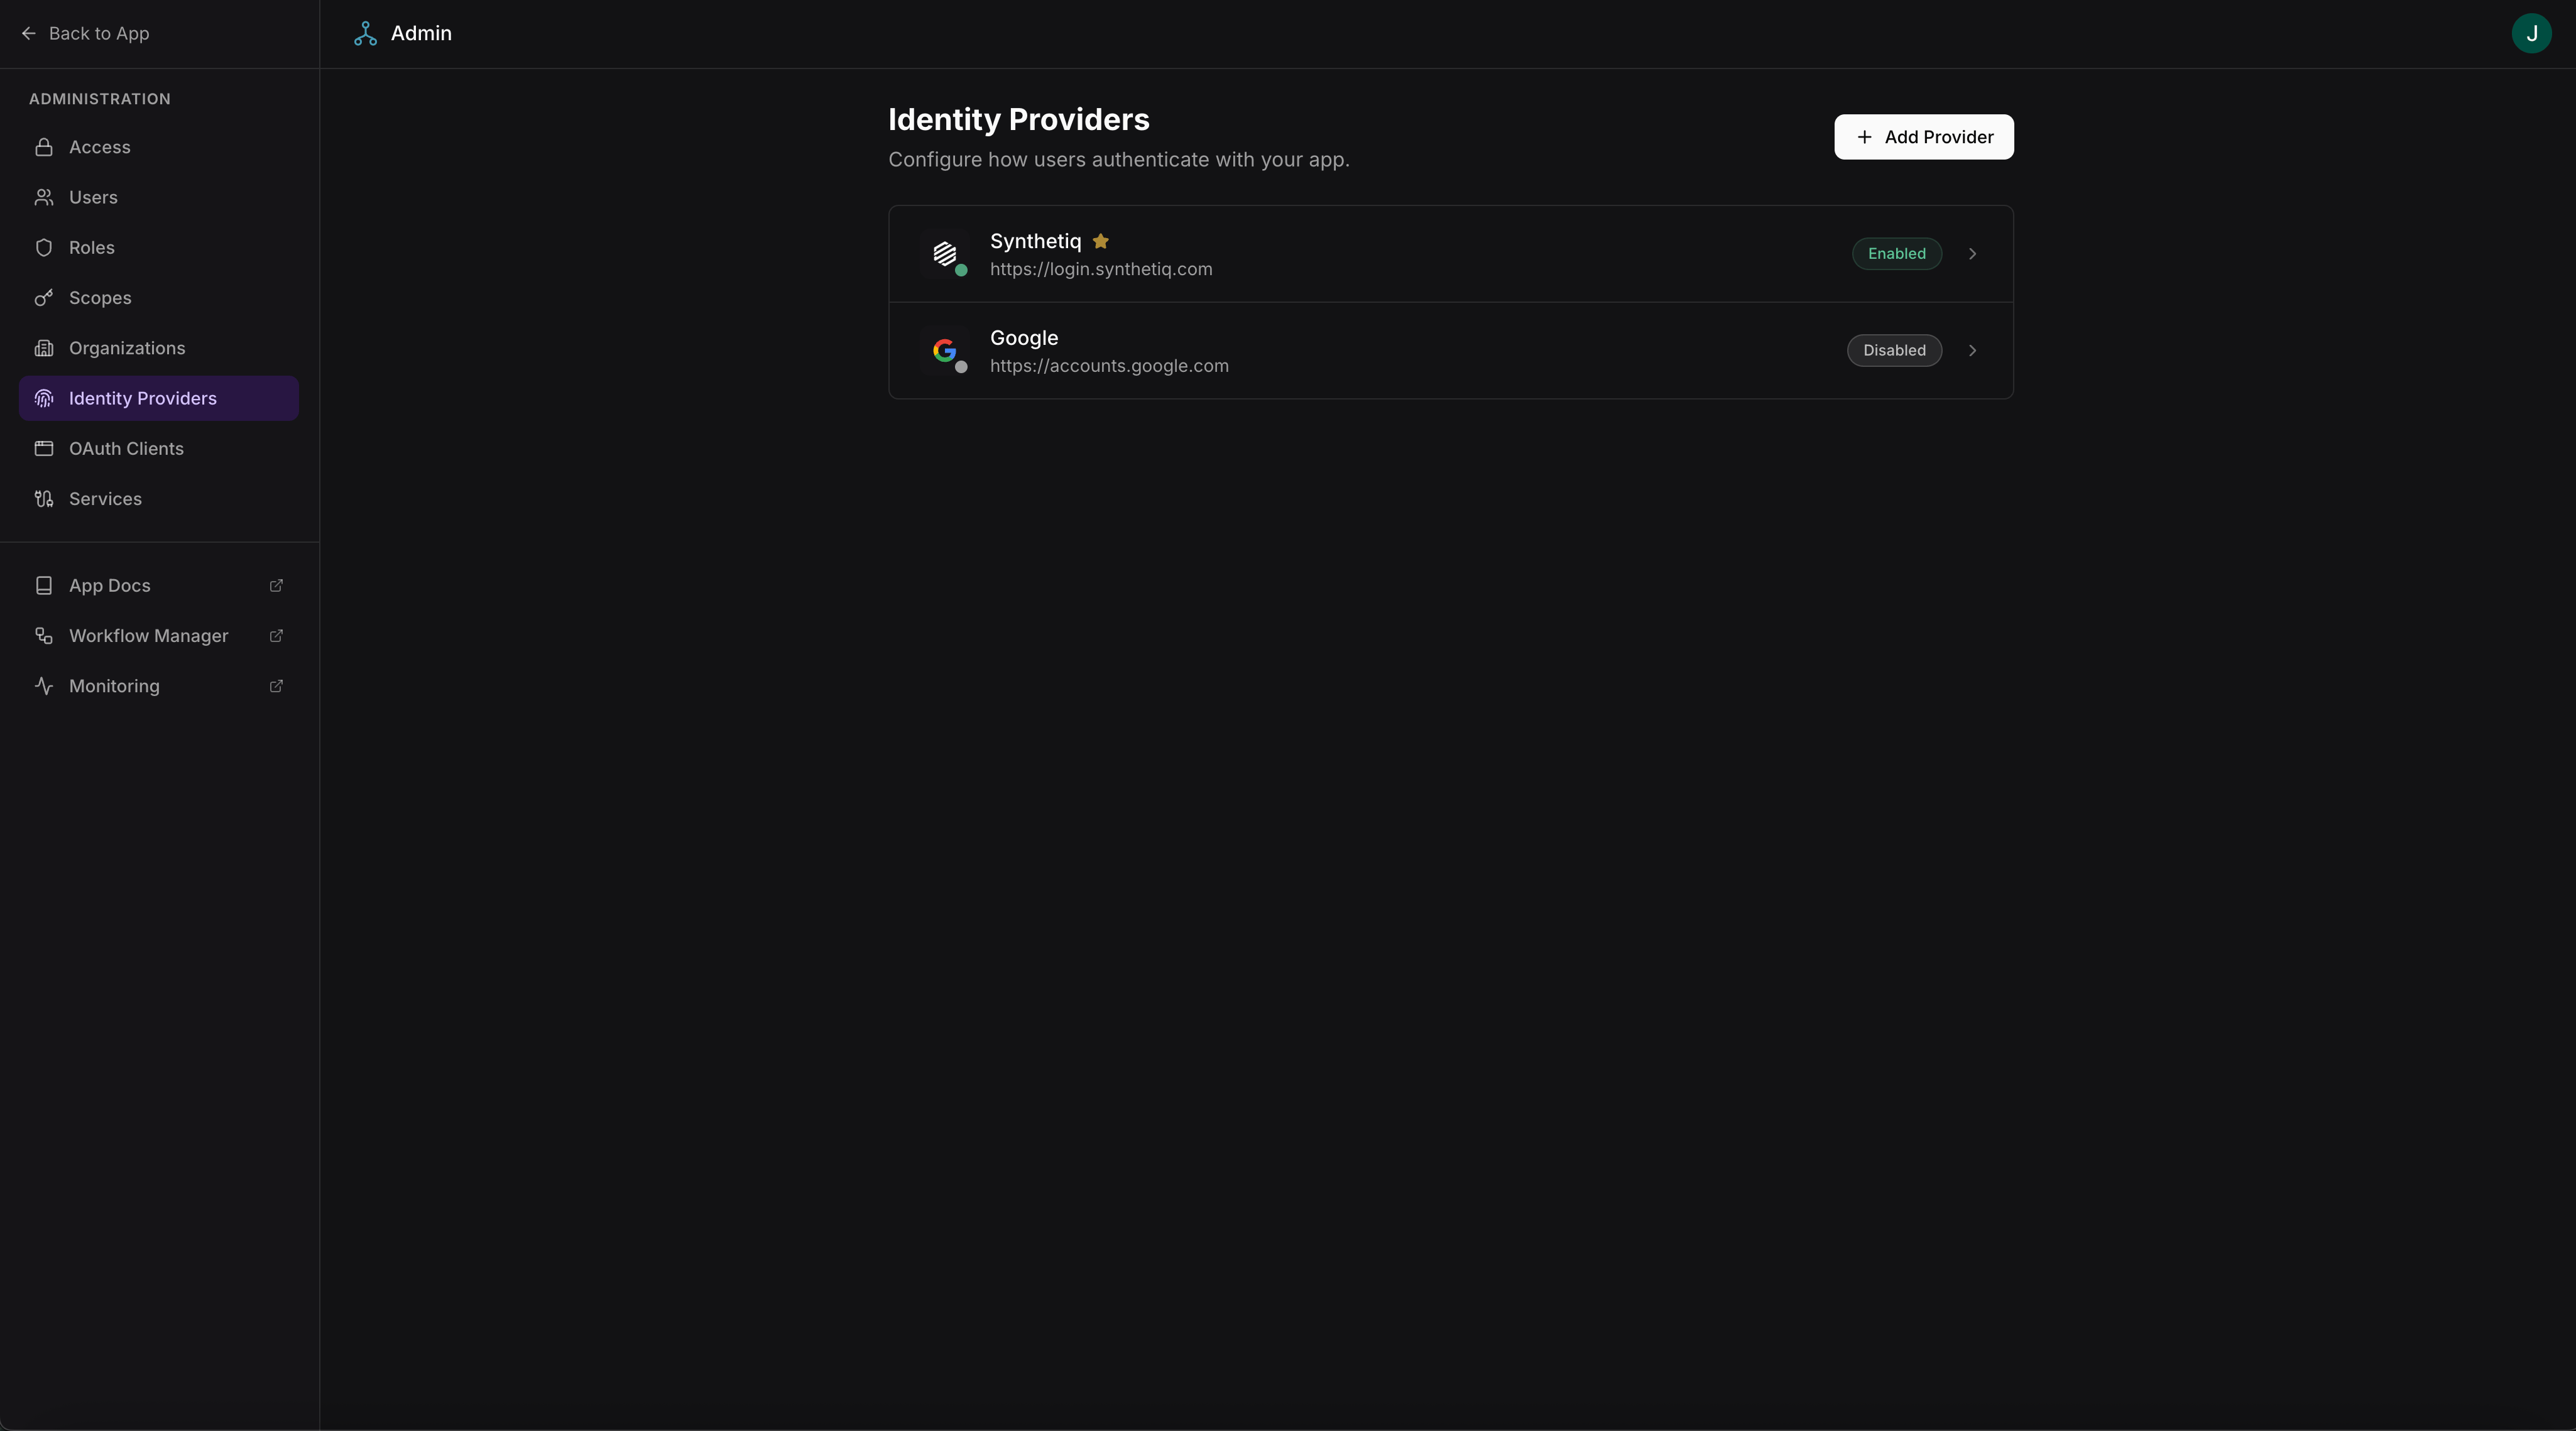Click the Synthetiq provider logo
The image size is (2576, 1431).
945,254
